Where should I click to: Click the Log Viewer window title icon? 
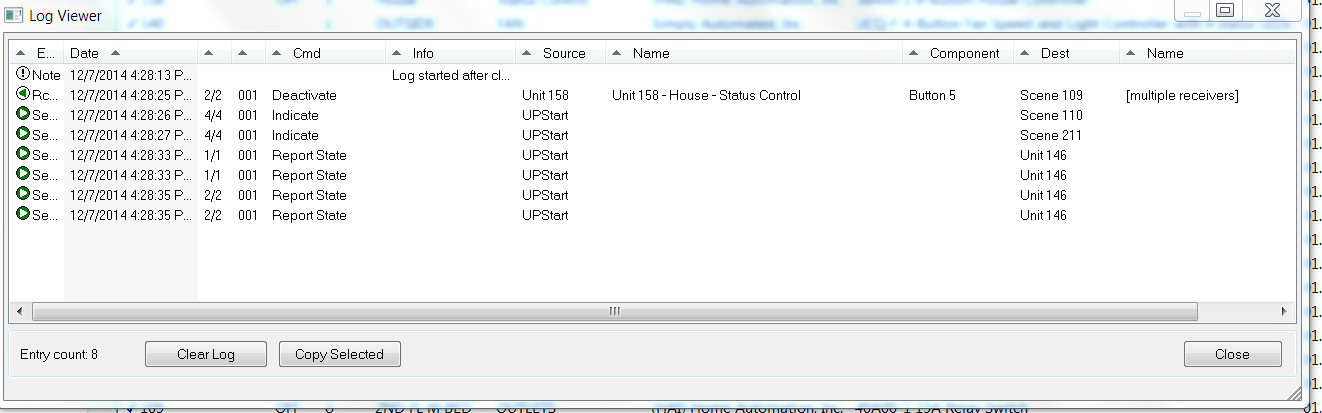15,16
